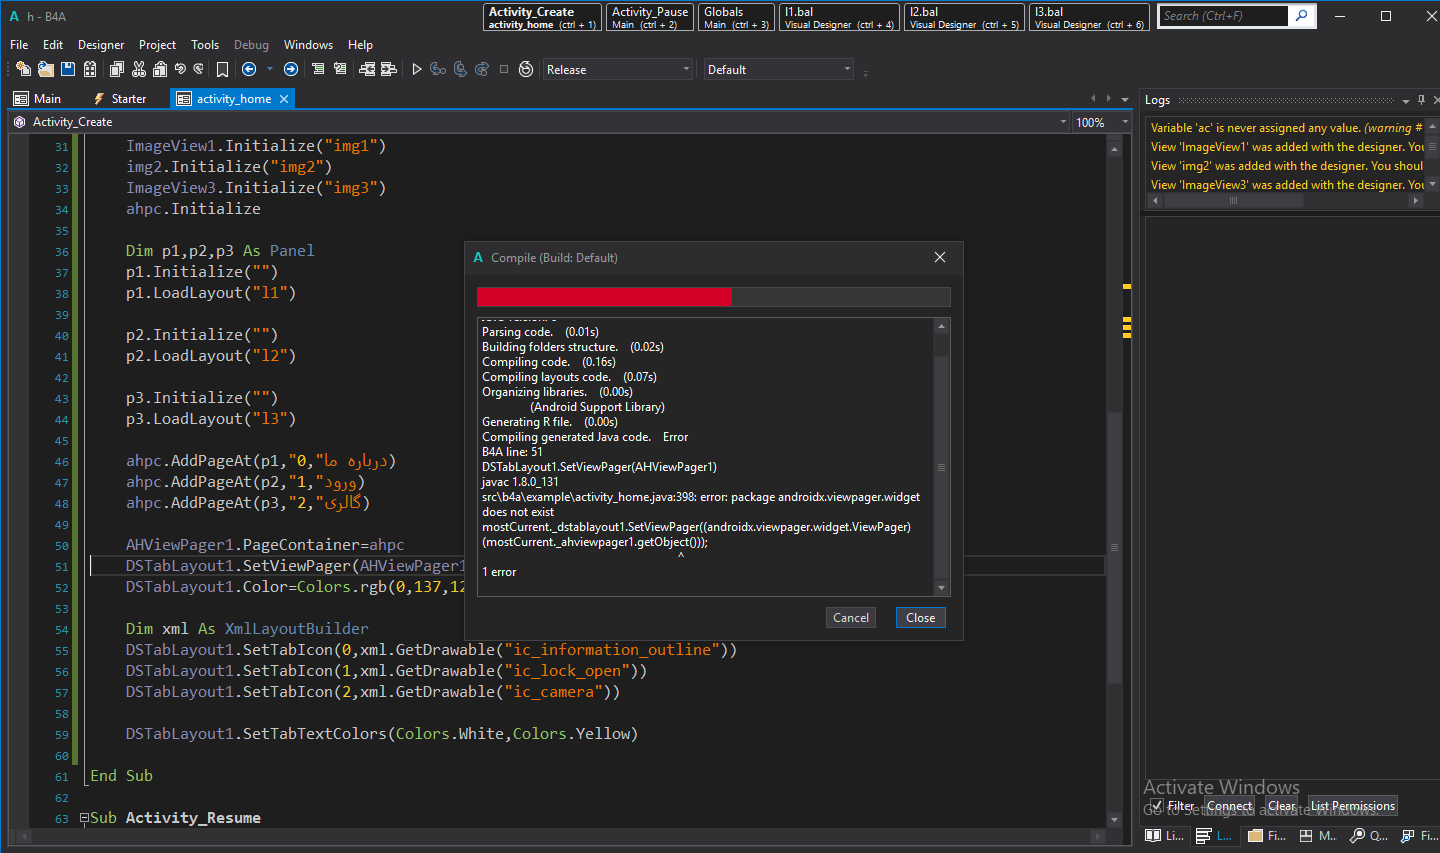The width and height of the screenshot is (1440, 853).
Task: Click the Run play icon
Action: pyautogui.click(x=417, y=69)
